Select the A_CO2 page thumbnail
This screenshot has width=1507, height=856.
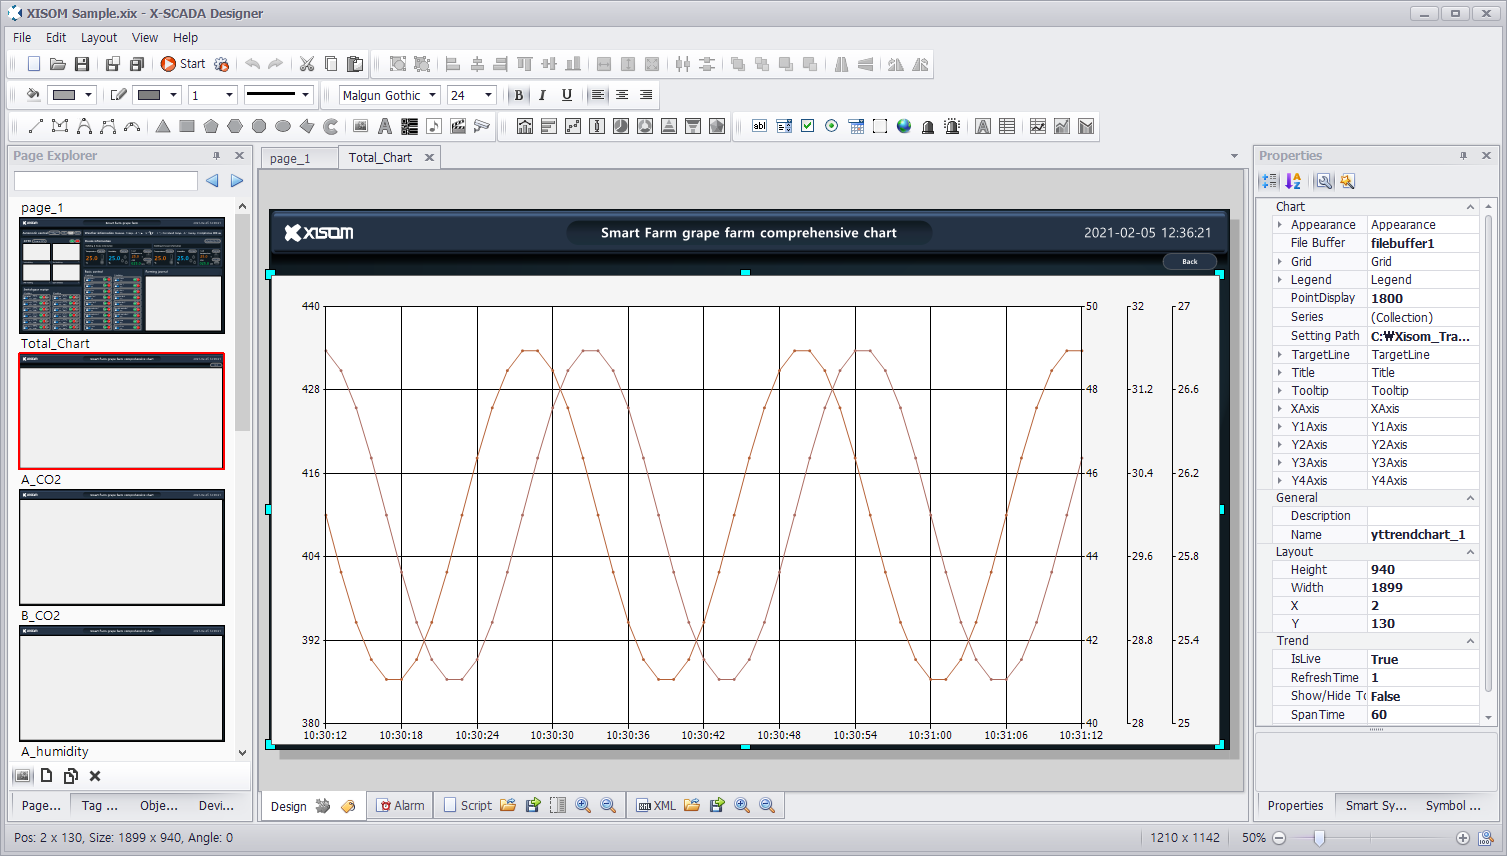[121, 546]
